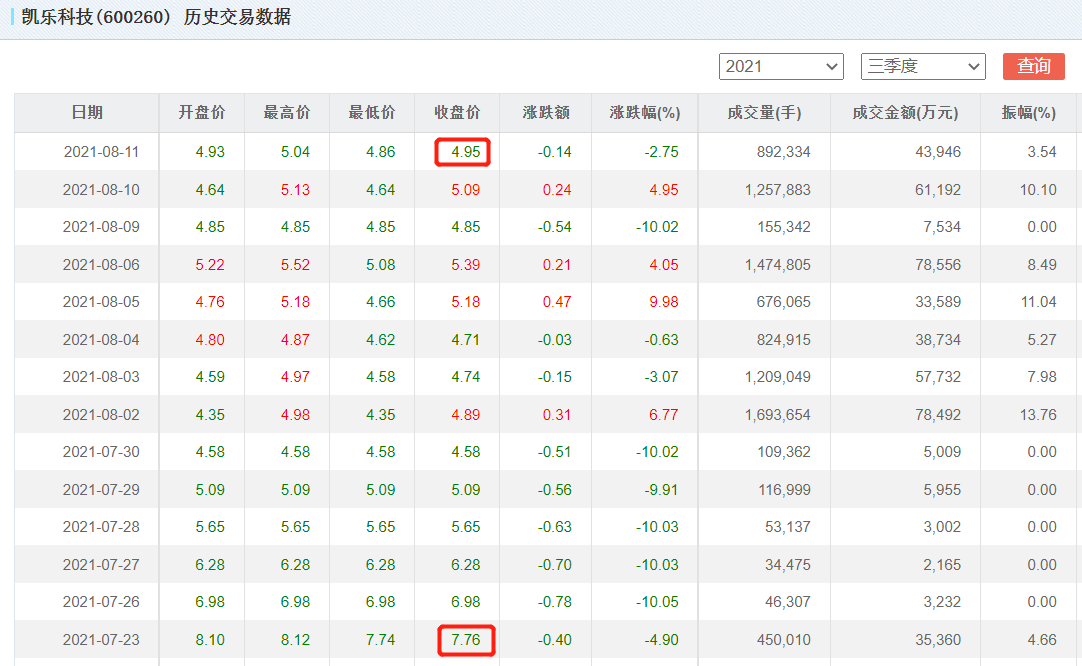This screenshot has height=666, width=1082.
Task: Click change -10.02 on 2021-08-09
Action: coord(657,227)
